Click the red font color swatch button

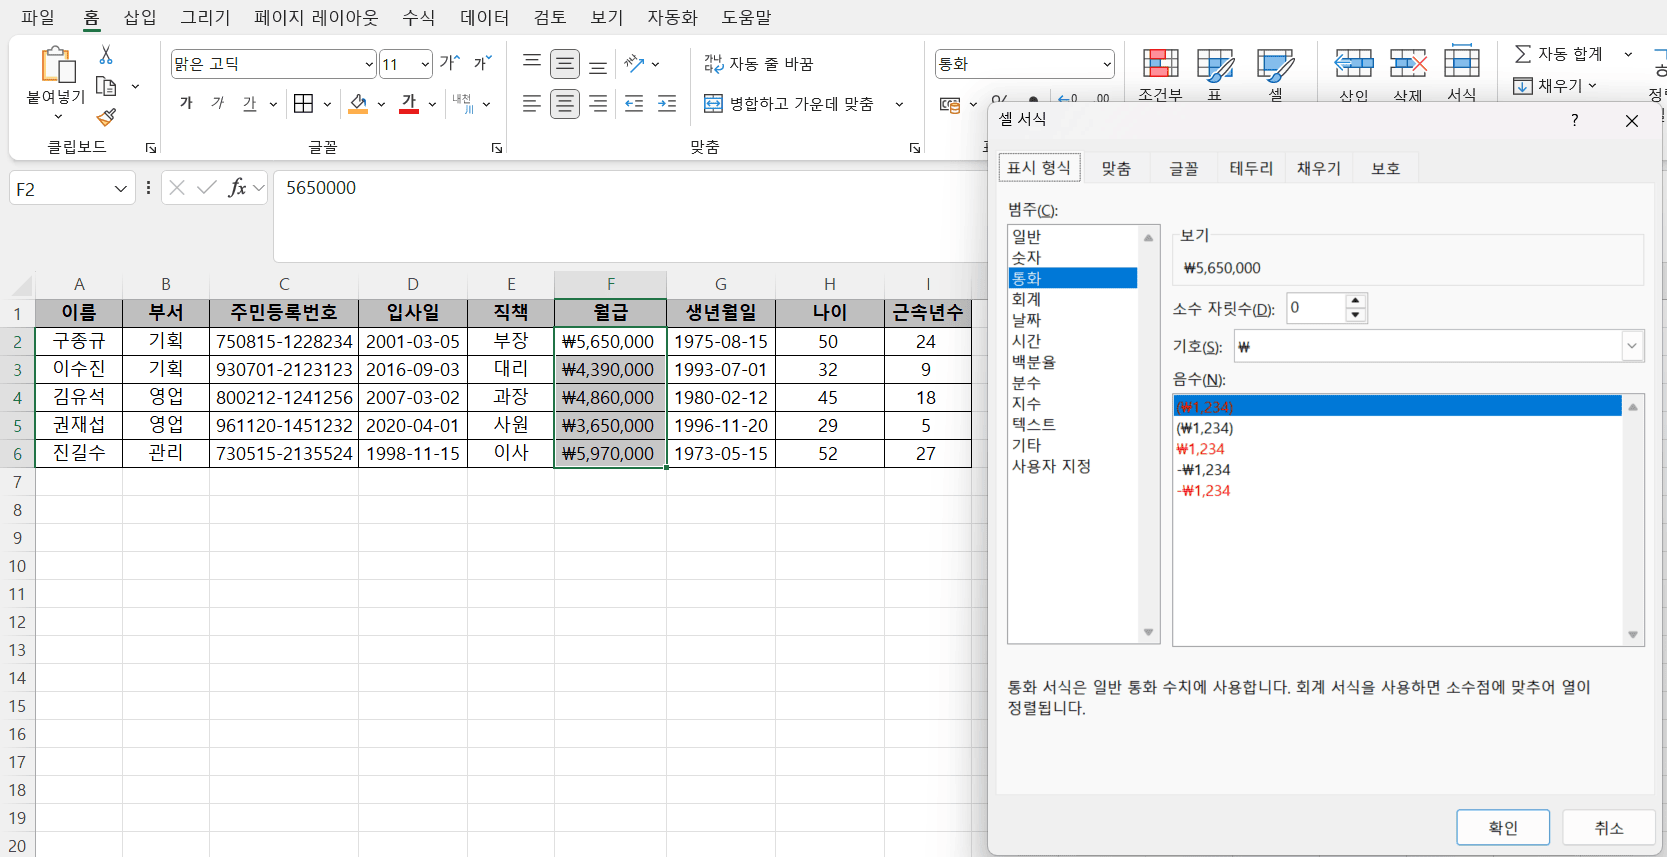409,103
